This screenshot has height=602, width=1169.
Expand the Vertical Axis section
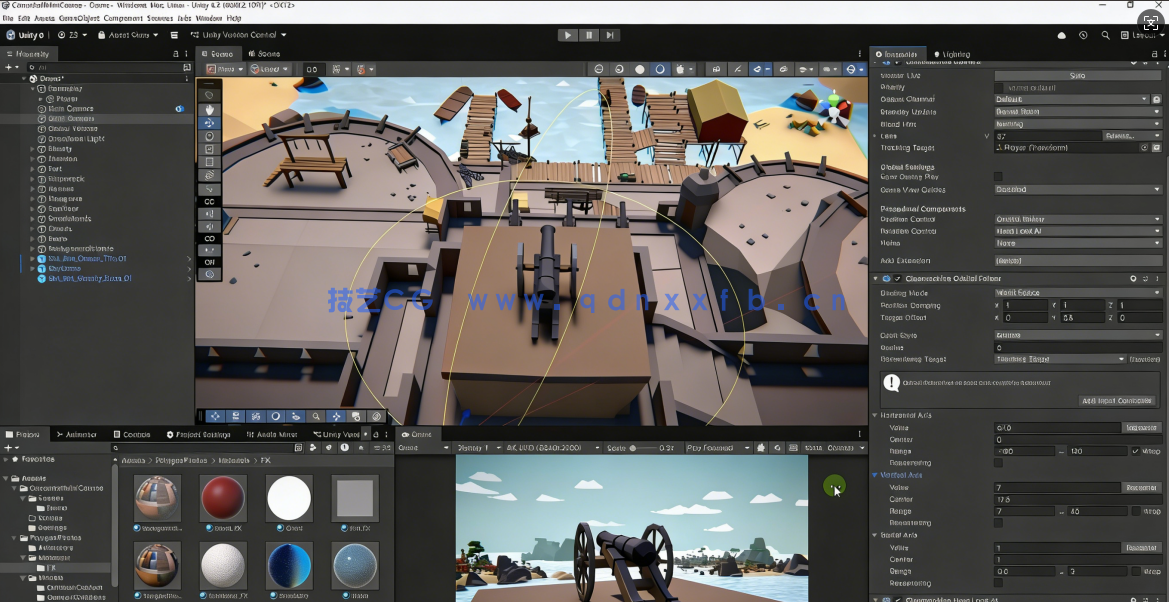(x=876, y=475)
